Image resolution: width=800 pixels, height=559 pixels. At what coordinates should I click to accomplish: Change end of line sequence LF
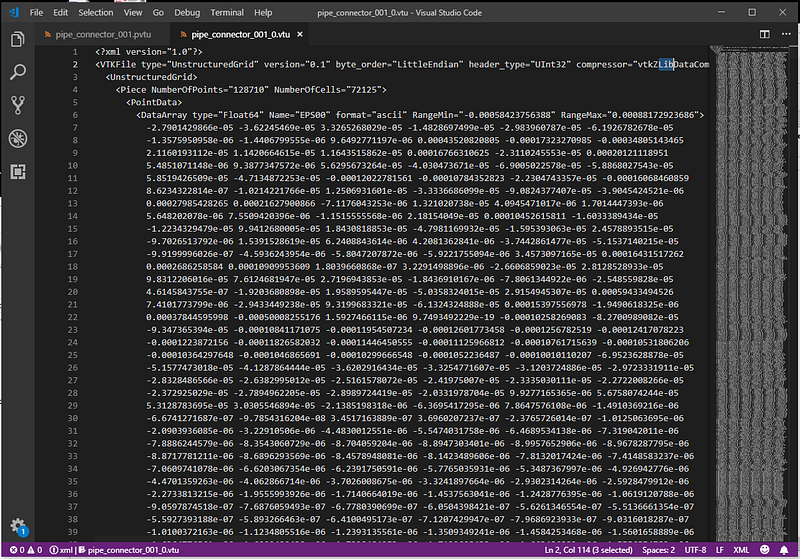[719, 550]
